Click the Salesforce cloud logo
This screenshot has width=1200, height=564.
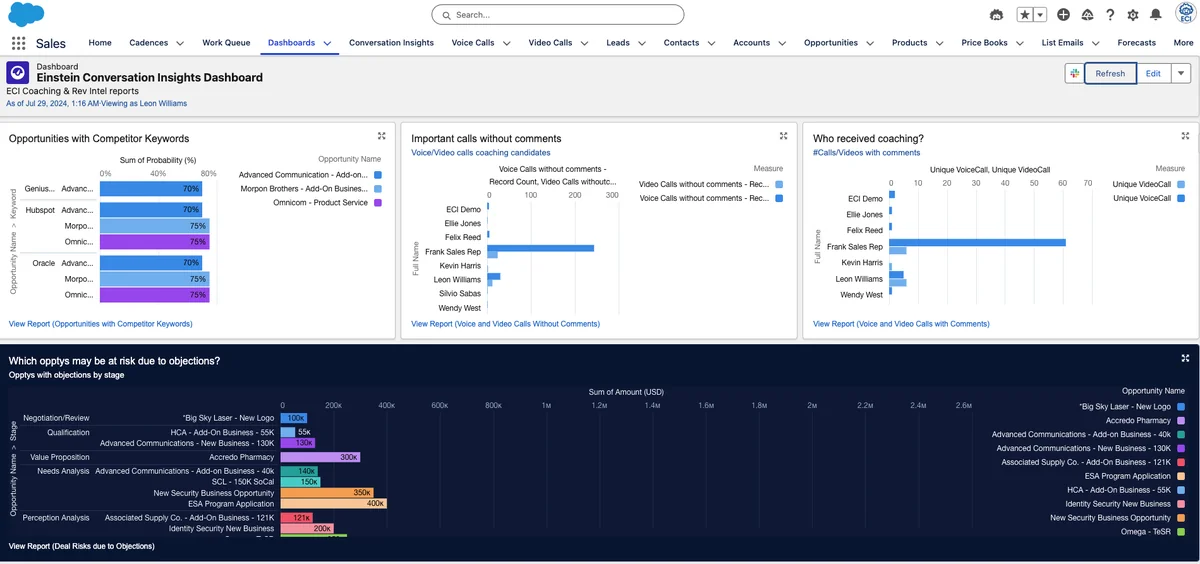tap(26, 14)
